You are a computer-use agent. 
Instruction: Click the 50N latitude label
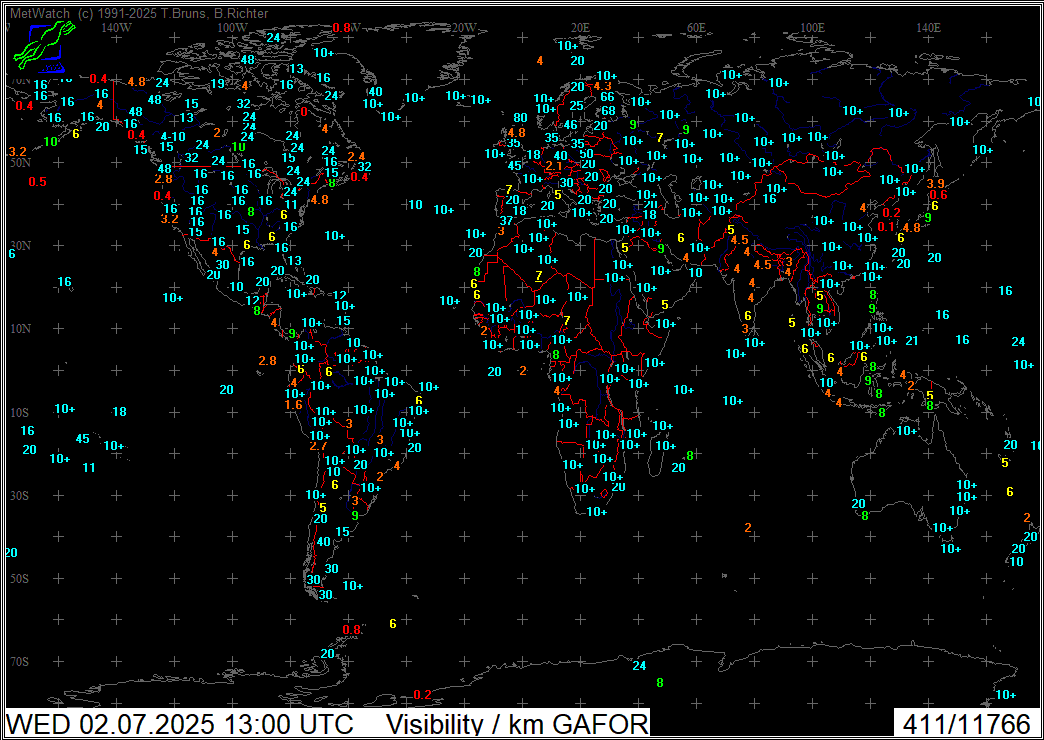tap(21, 163)
